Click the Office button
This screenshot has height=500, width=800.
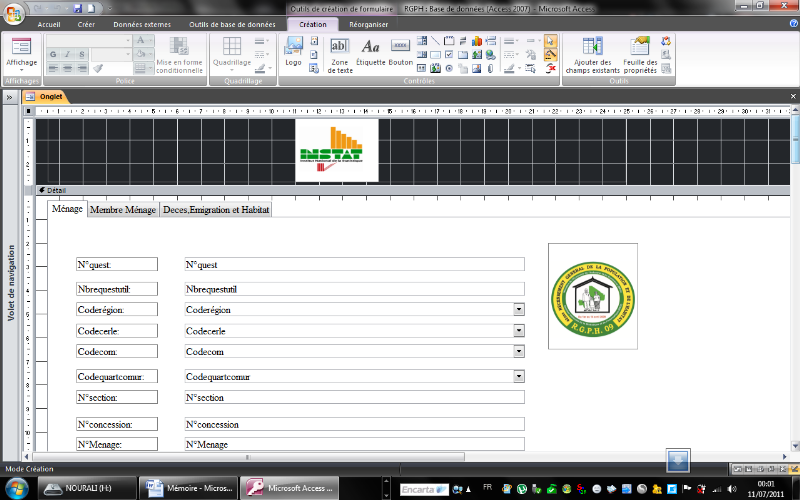click(14, 14)
